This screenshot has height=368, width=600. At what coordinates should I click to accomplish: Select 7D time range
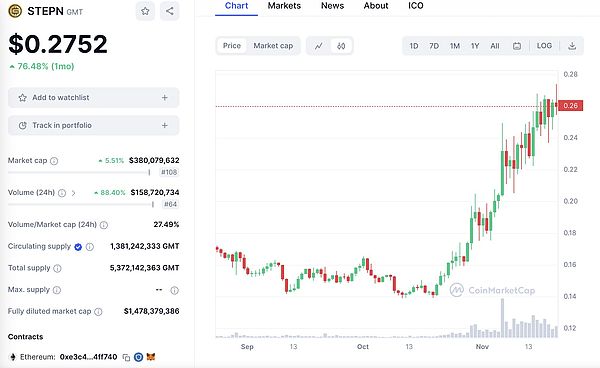point(434,46)
